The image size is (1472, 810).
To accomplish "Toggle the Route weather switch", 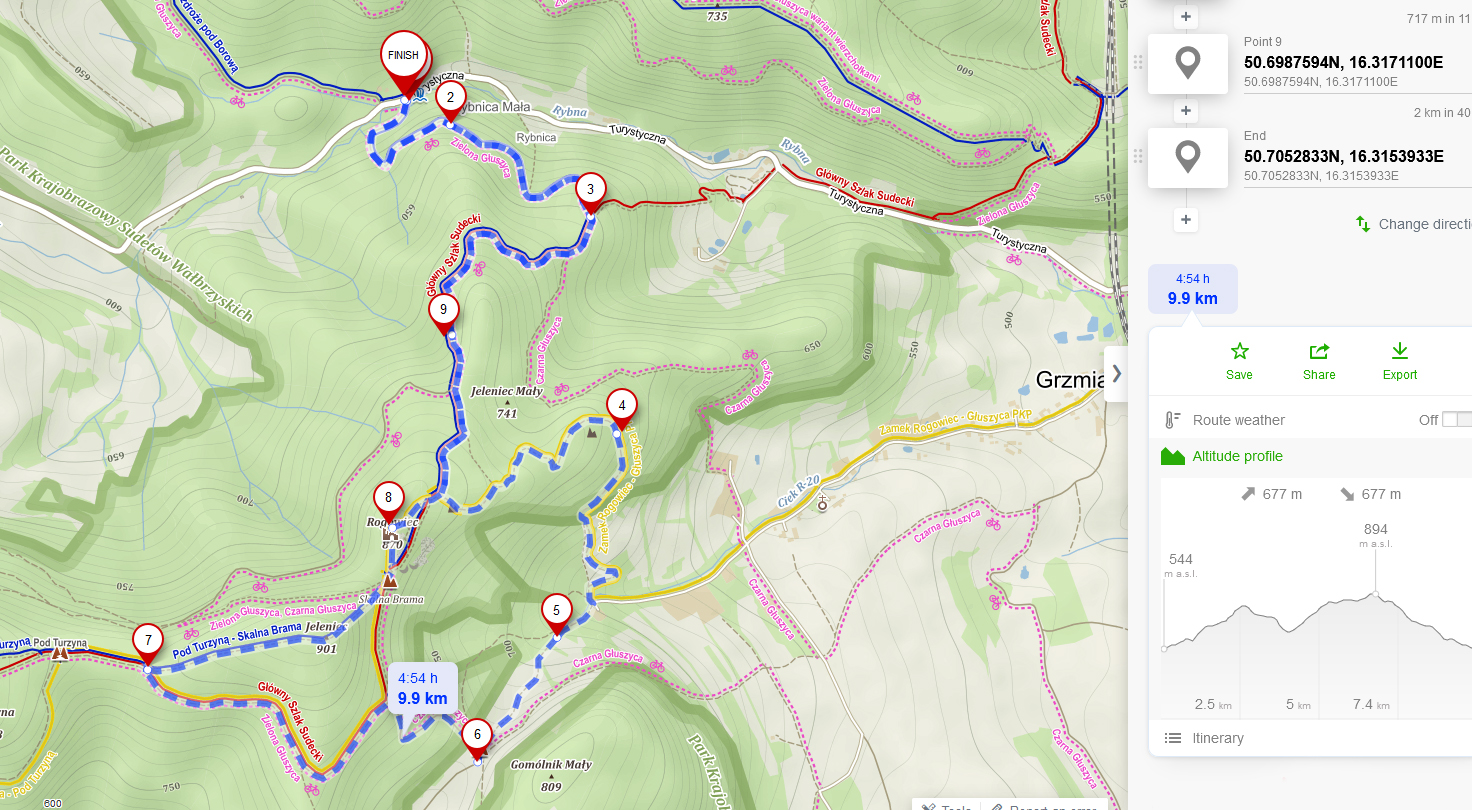I will [x=1457, y=420].
